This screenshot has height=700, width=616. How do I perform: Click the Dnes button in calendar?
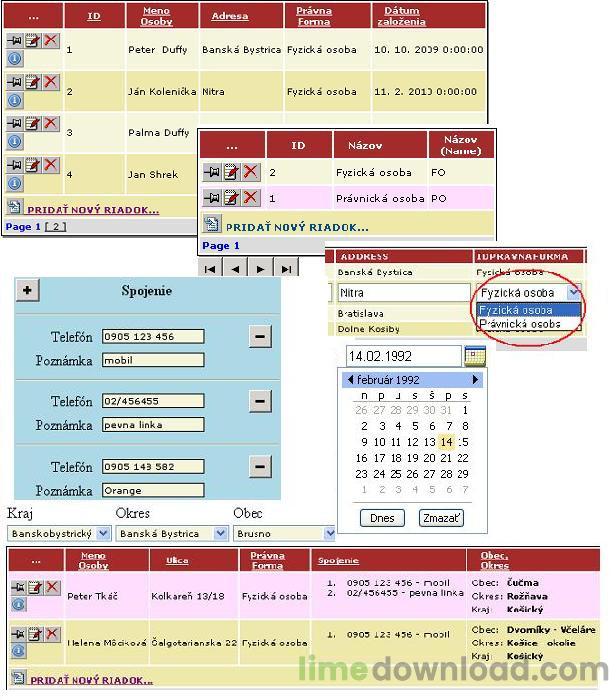click(x=382, y=518)
